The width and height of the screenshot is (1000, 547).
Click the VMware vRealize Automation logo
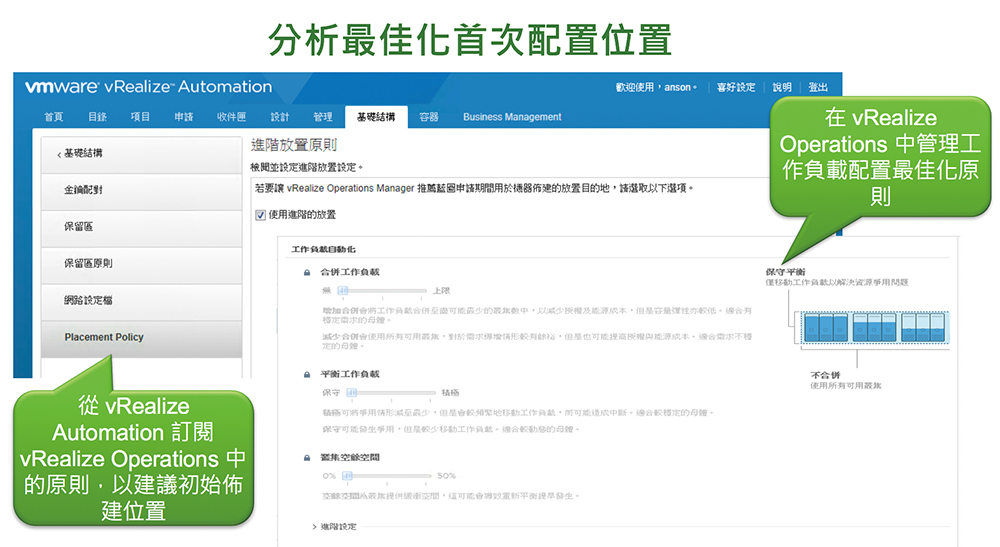(x=148, y=87)
